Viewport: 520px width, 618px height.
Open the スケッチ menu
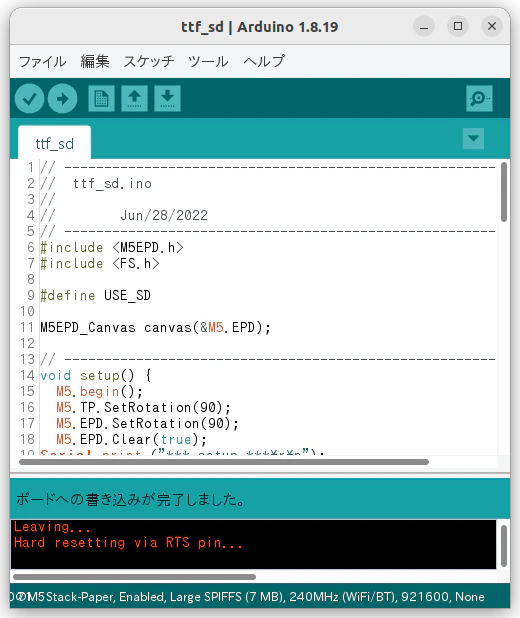[x=149, y=61]
